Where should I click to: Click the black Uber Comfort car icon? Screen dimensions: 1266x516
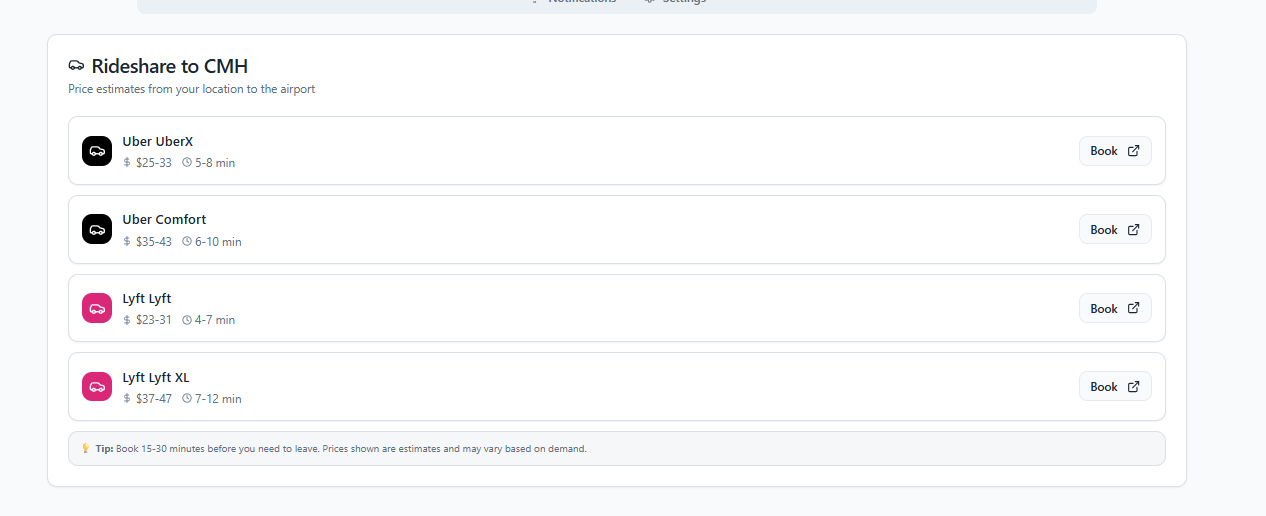(97, 229)
